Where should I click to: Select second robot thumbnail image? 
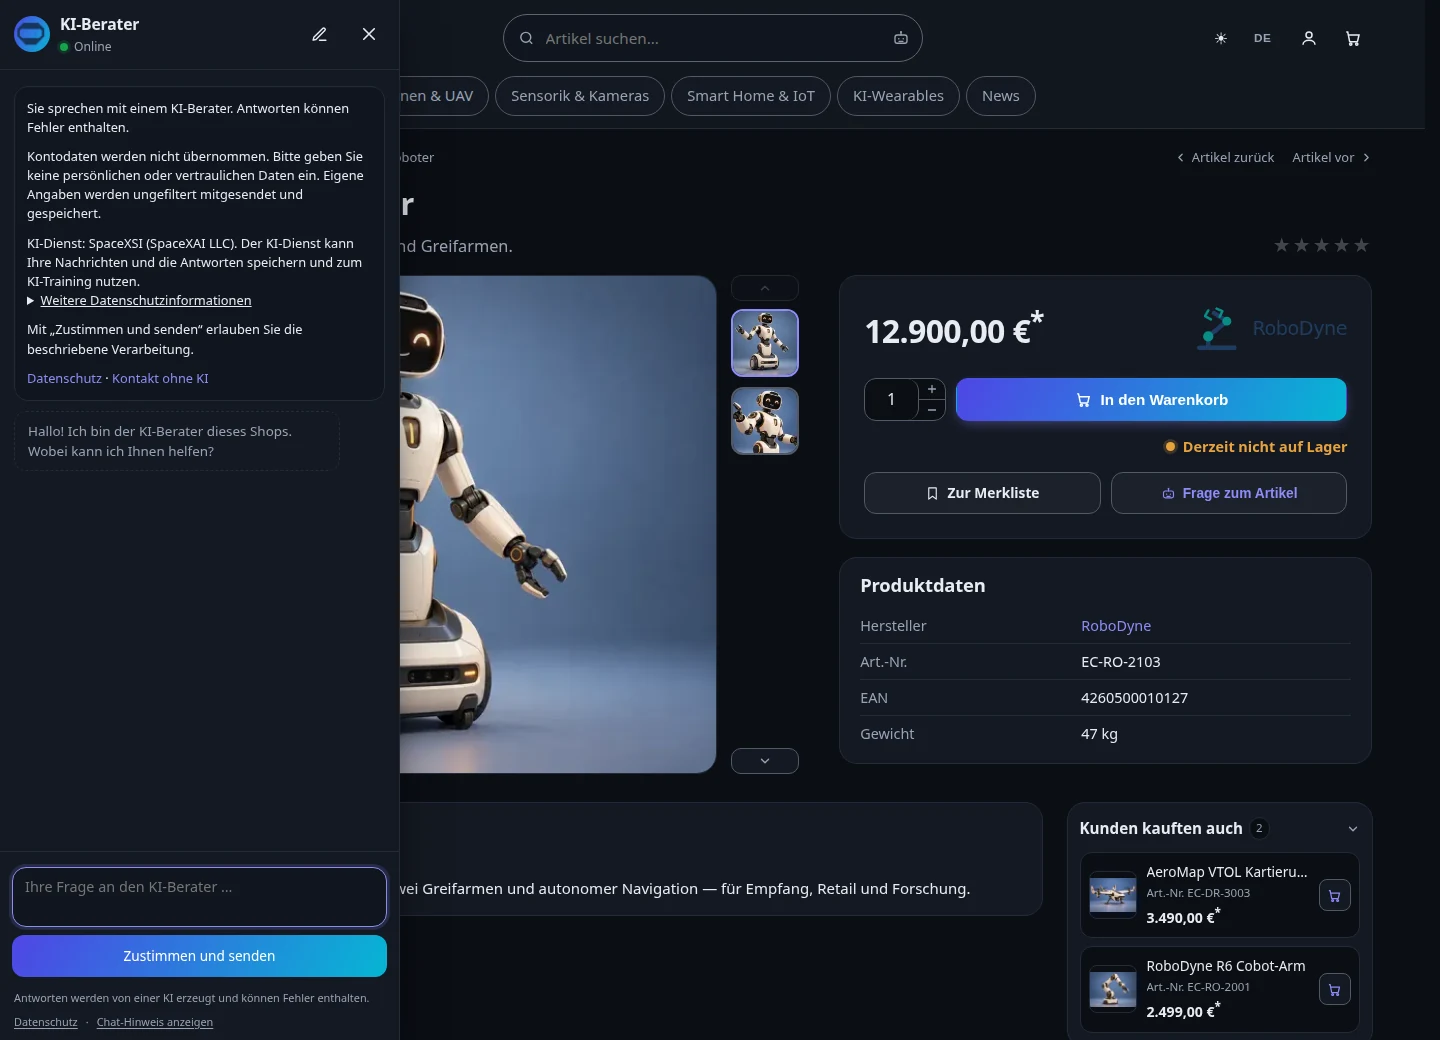coord(765,421)
